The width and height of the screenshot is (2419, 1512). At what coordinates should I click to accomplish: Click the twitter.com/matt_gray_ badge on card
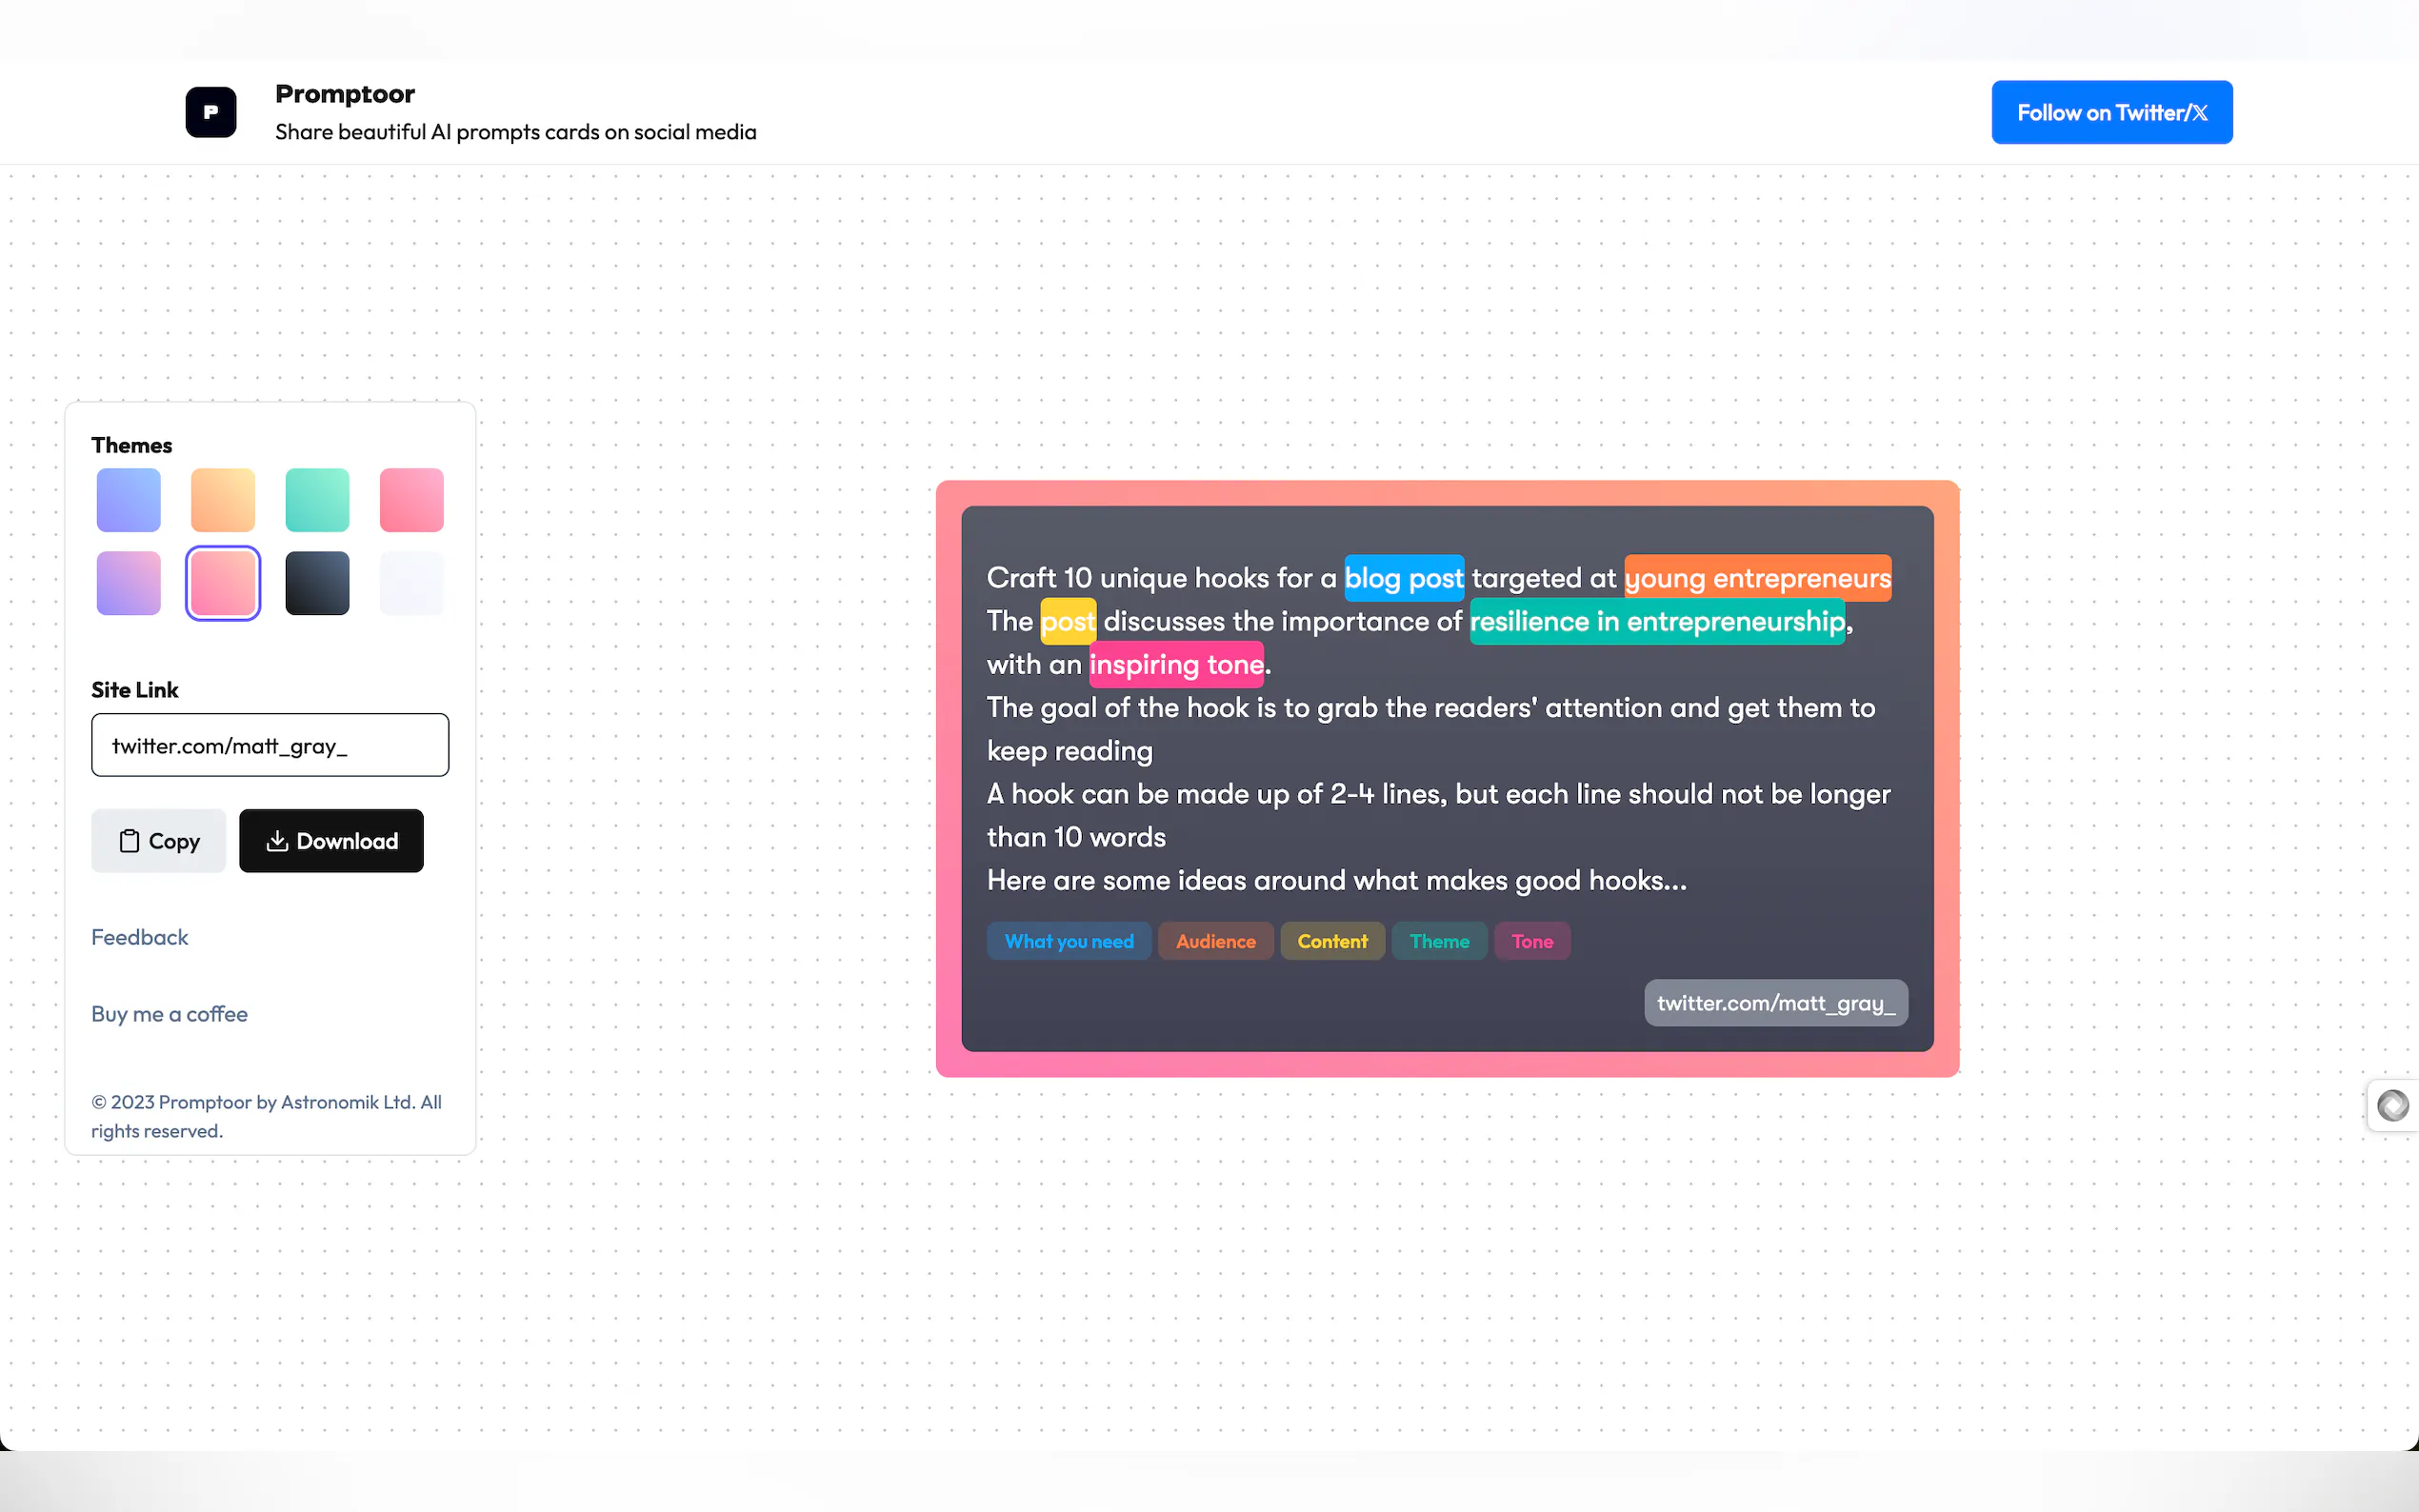[1775, 1003]
